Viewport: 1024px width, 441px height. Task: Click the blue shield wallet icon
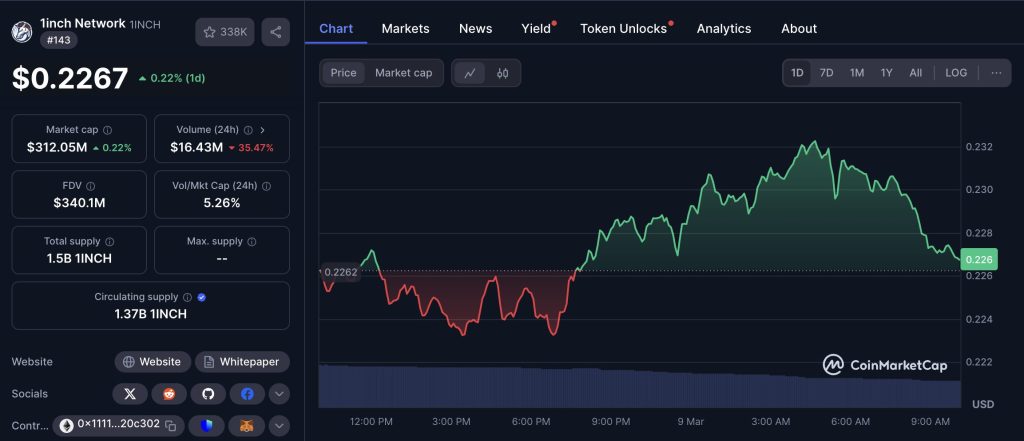206,426
